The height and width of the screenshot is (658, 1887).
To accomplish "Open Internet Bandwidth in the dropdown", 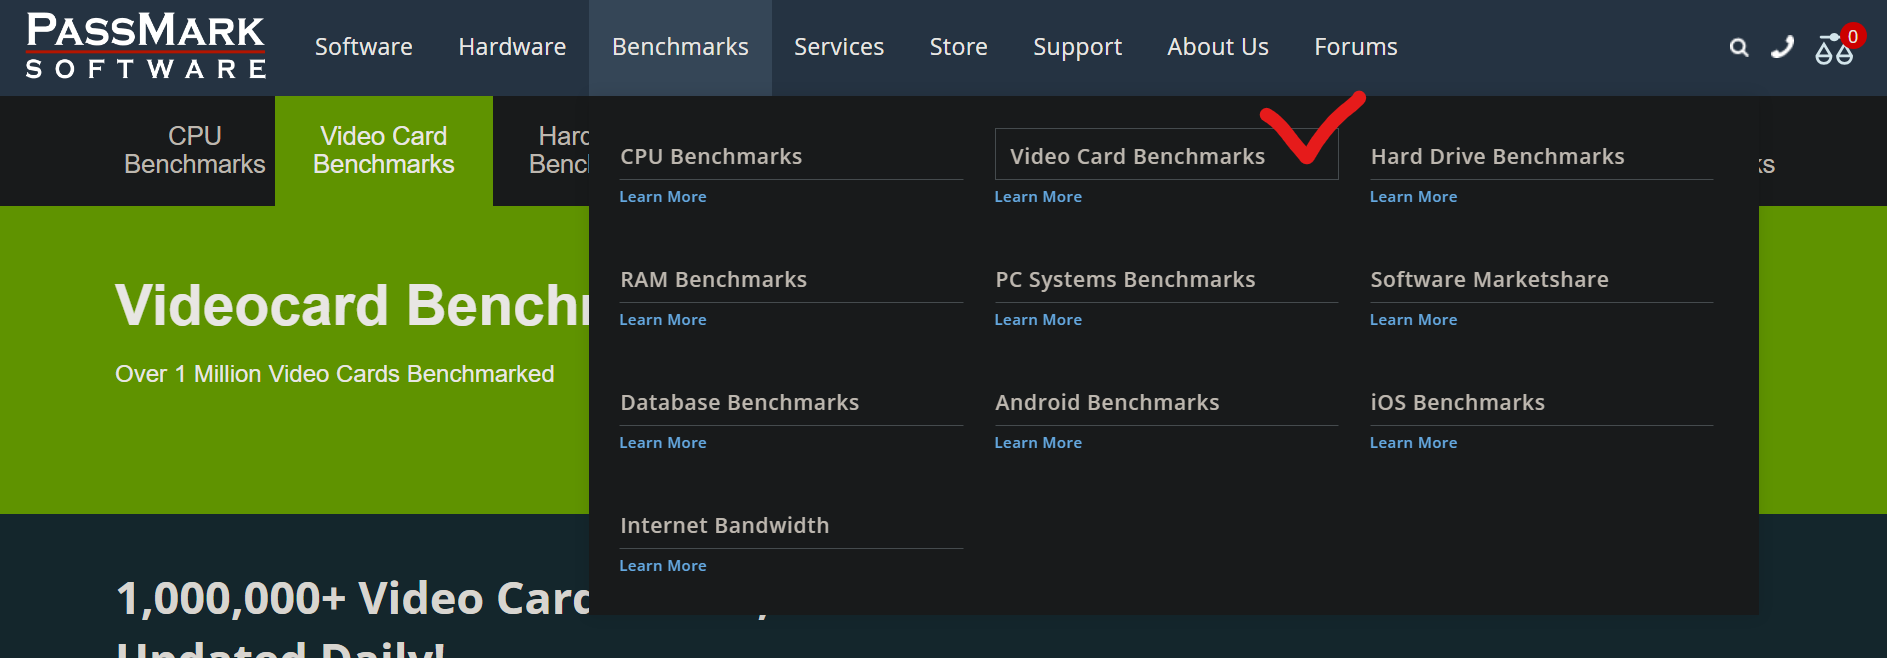I will pyautogui.click(x=724, y=525).
